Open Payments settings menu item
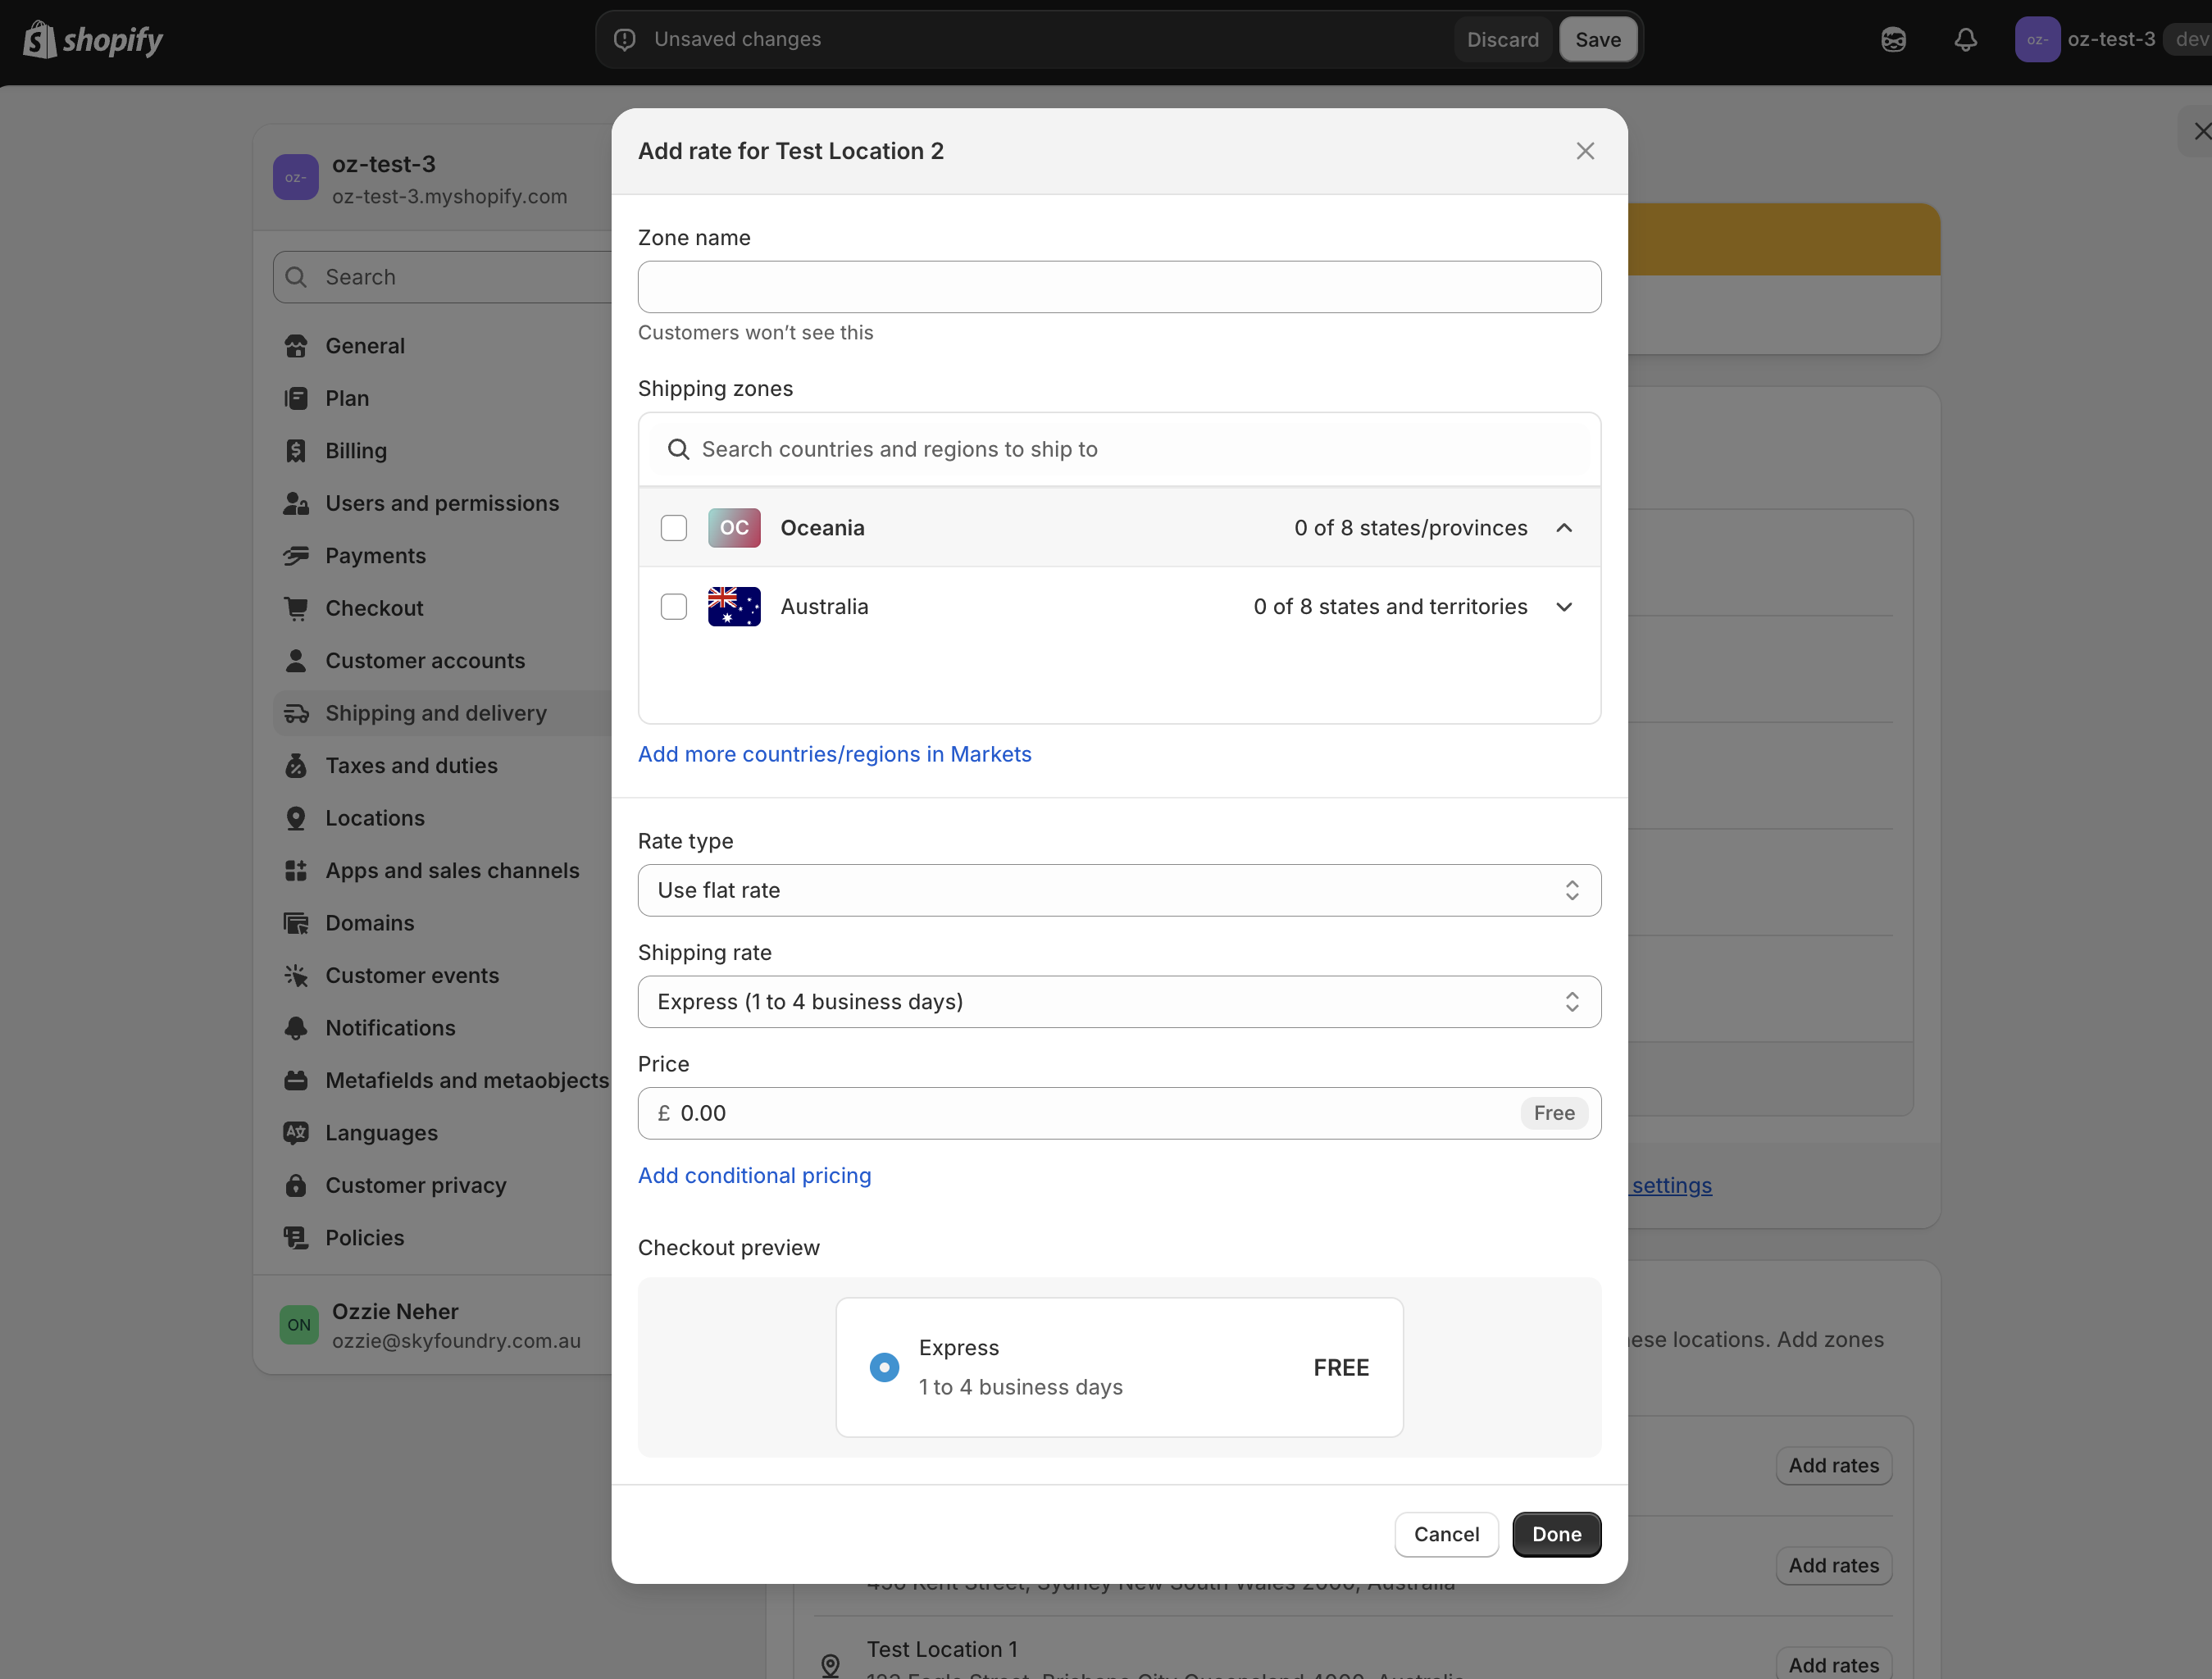This screenshot has height=1679, width=2212. coord(375,556)
